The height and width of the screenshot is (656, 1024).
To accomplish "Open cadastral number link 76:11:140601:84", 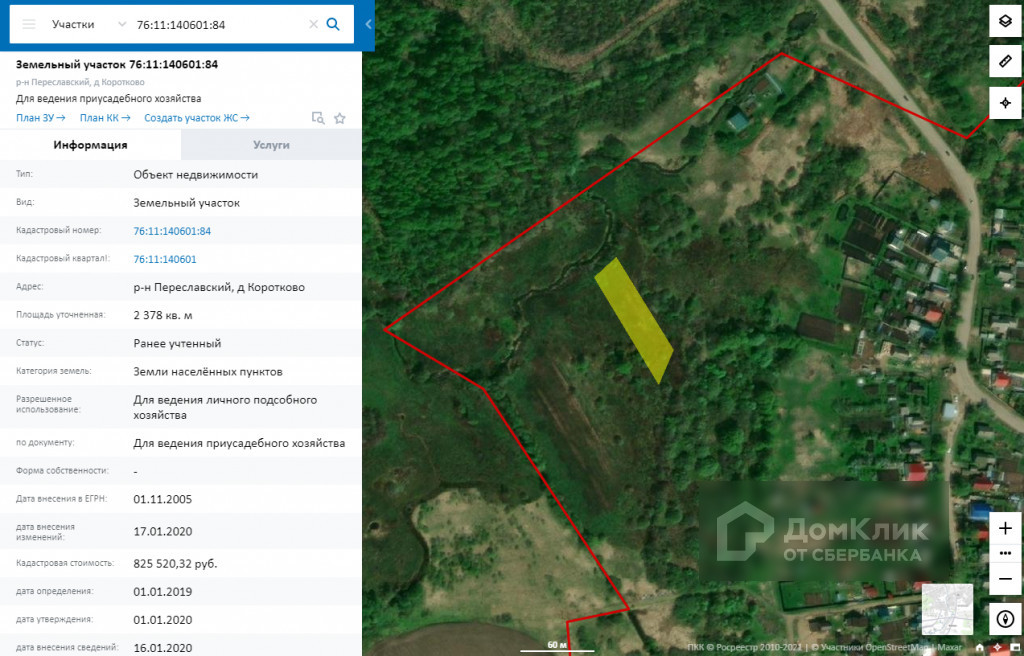I will [x=172, y=231].
